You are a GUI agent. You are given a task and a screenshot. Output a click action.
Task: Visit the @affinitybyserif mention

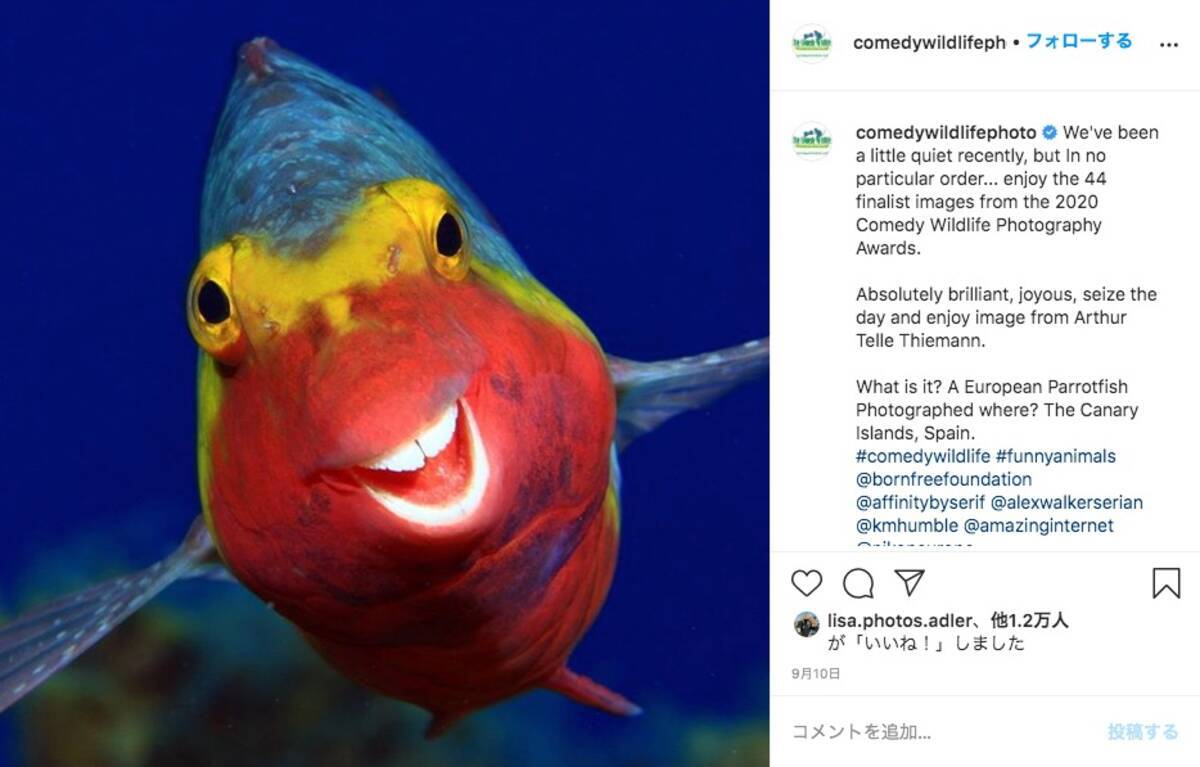919,502
